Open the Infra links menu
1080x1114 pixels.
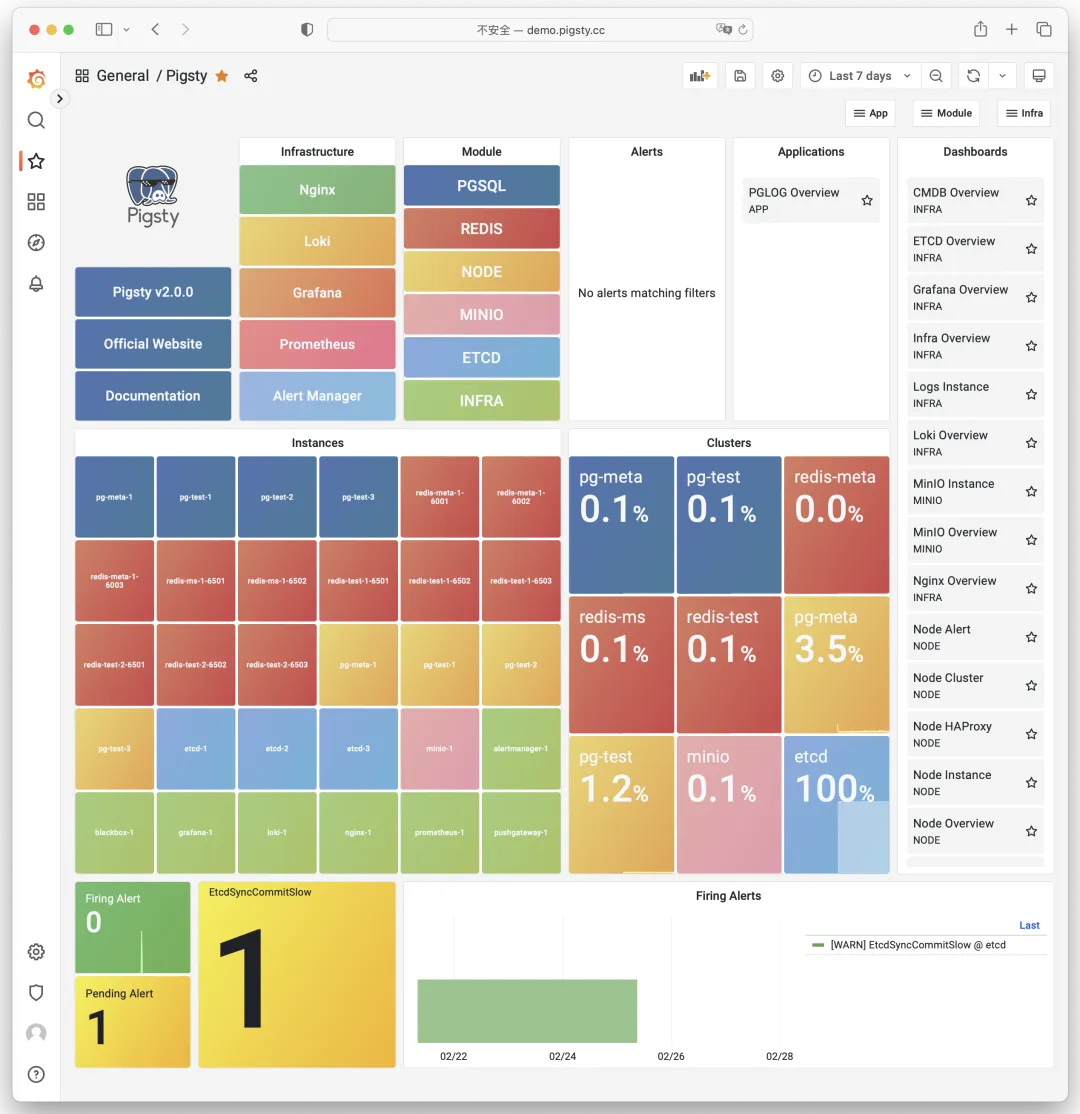1025,113
